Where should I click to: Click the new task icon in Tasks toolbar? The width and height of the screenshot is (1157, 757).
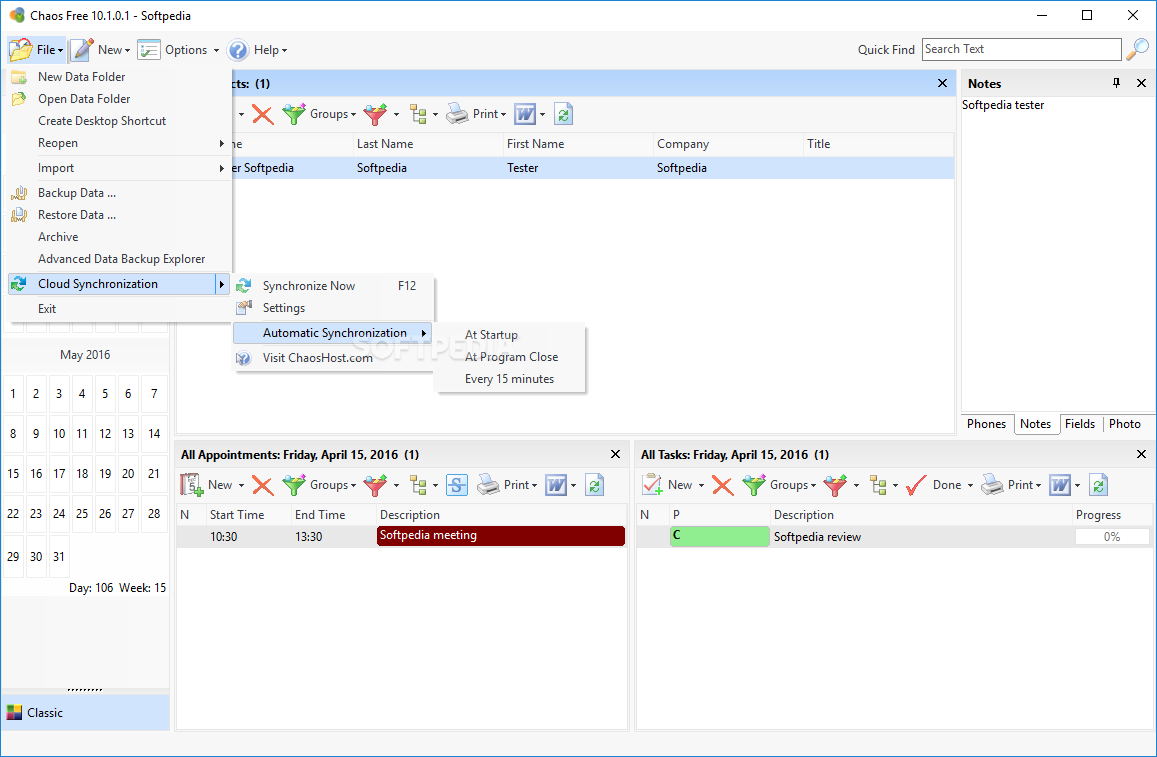click(x=652, y=485)
